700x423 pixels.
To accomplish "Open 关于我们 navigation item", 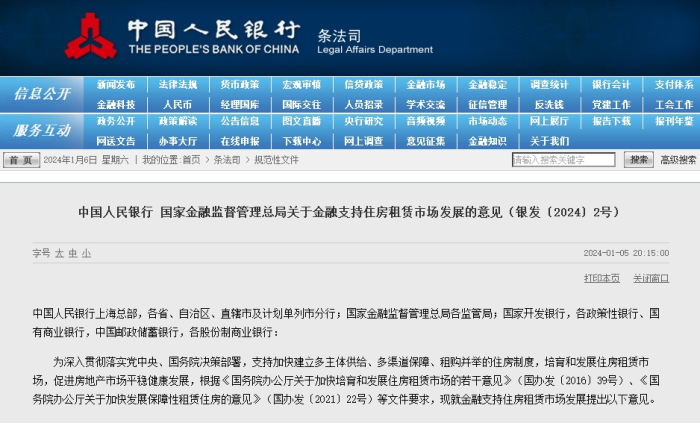I will tap(549, 141).
